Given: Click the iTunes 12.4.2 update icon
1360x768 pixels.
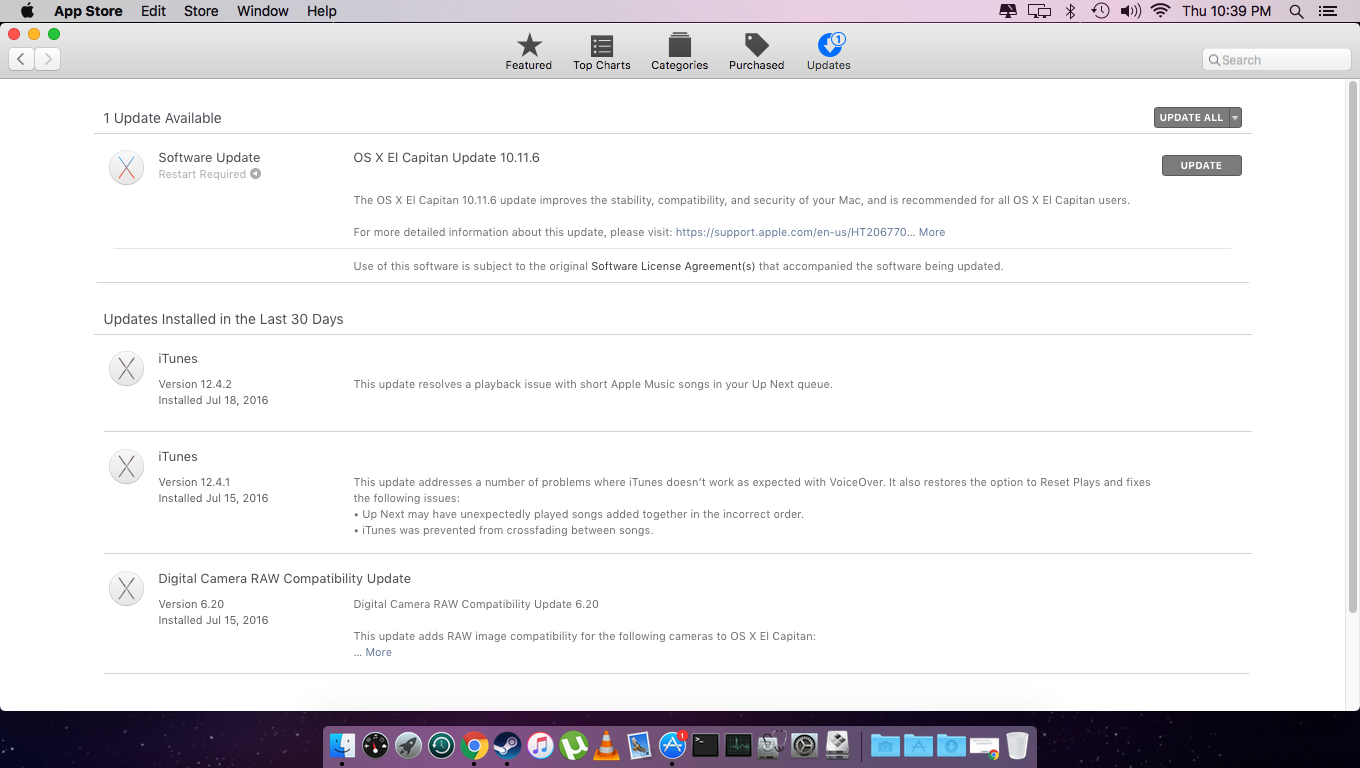Looking at the screenshot, I should (126, 369).
